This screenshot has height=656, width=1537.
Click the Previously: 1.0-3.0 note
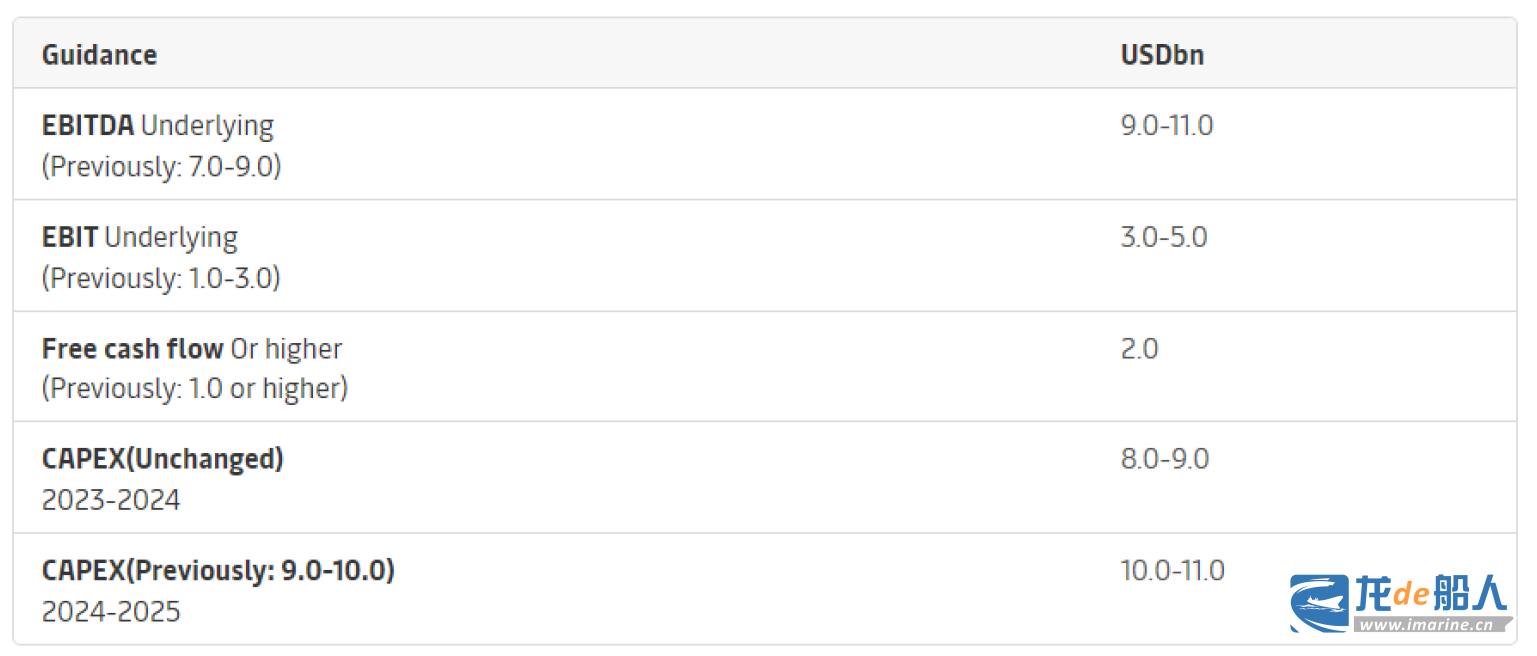point(161,278)
